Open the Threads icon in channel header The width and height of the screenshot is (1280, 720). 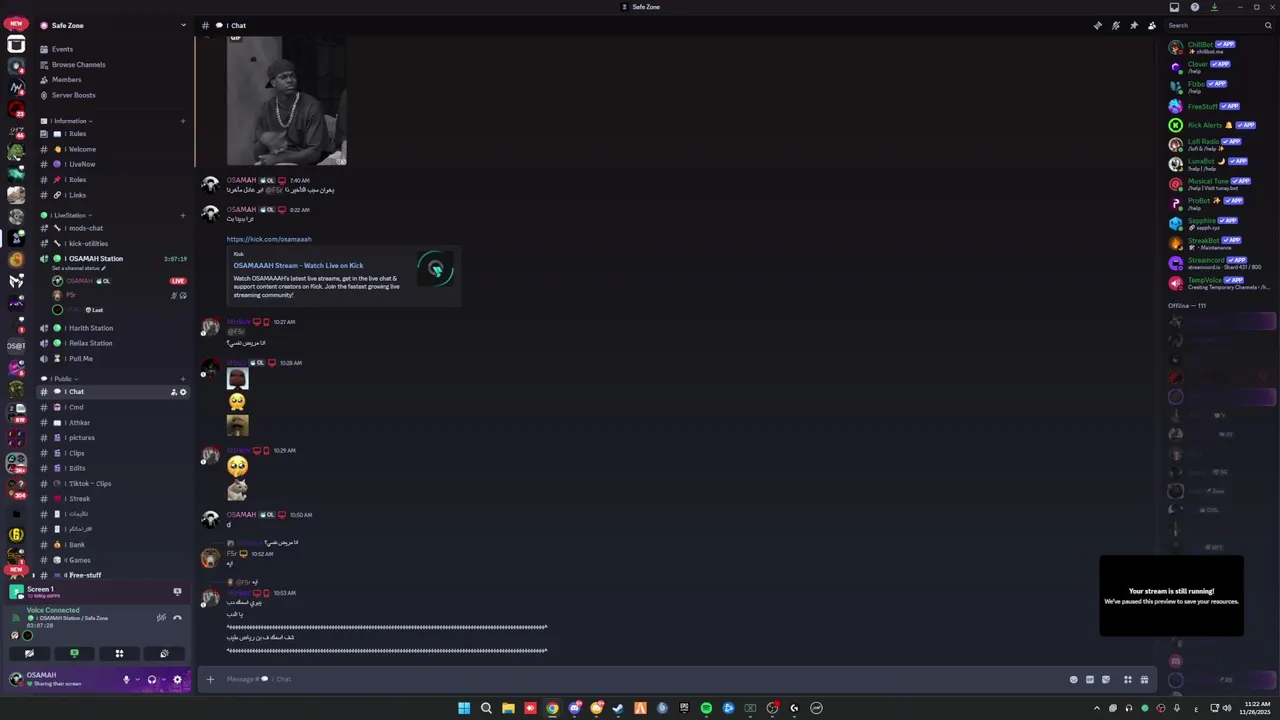pyautogui.click(x=1097, y=25)
